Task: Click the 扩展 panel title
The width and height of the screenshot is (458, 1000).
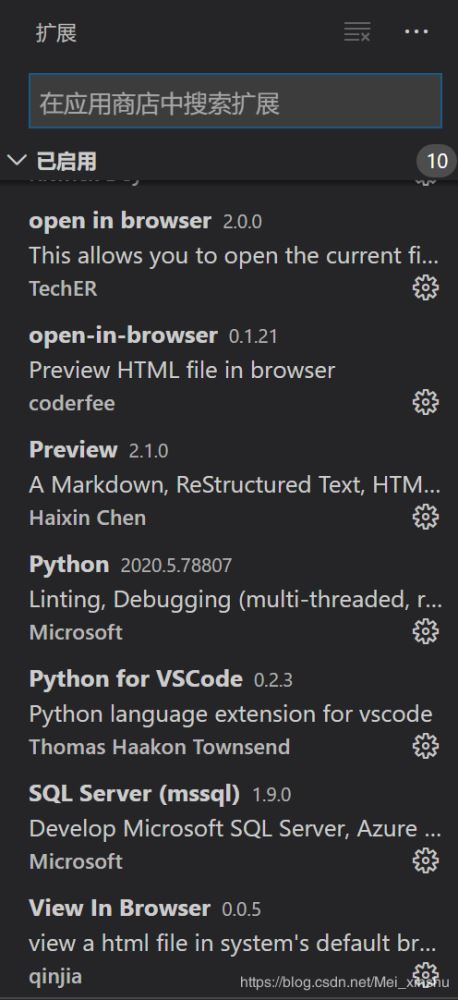Action: (x=56, y=33)
